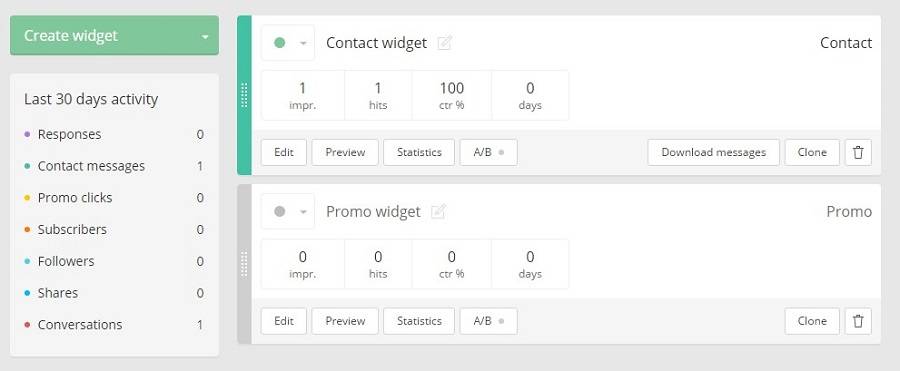Delete the Promo widget with trash icon

click(858, 321)
